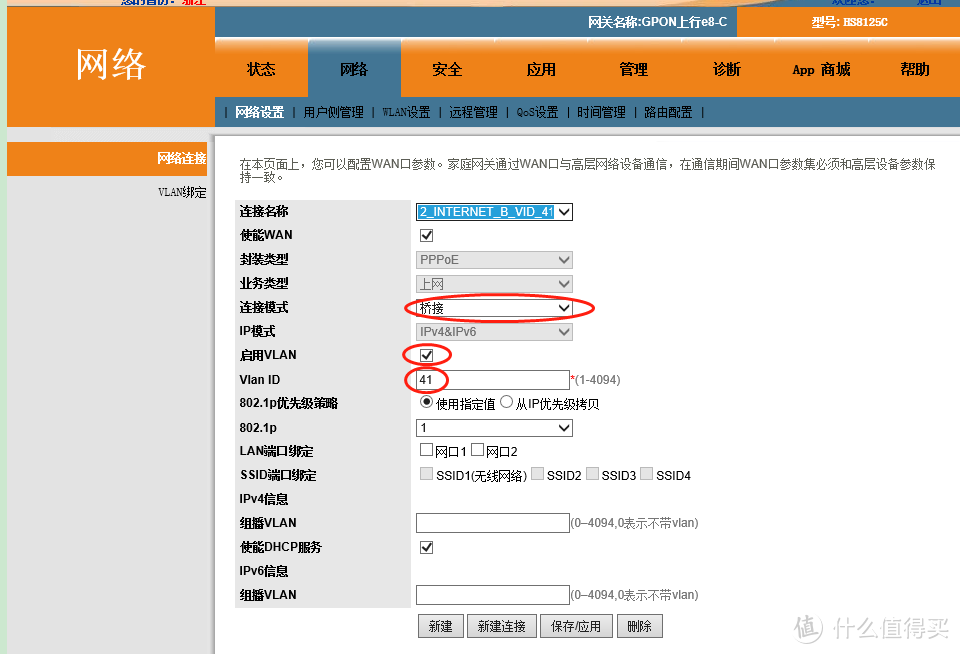Uncheck the 使能WAN checkbox
Screen dimensions: 960x654
tap(426, 235)
